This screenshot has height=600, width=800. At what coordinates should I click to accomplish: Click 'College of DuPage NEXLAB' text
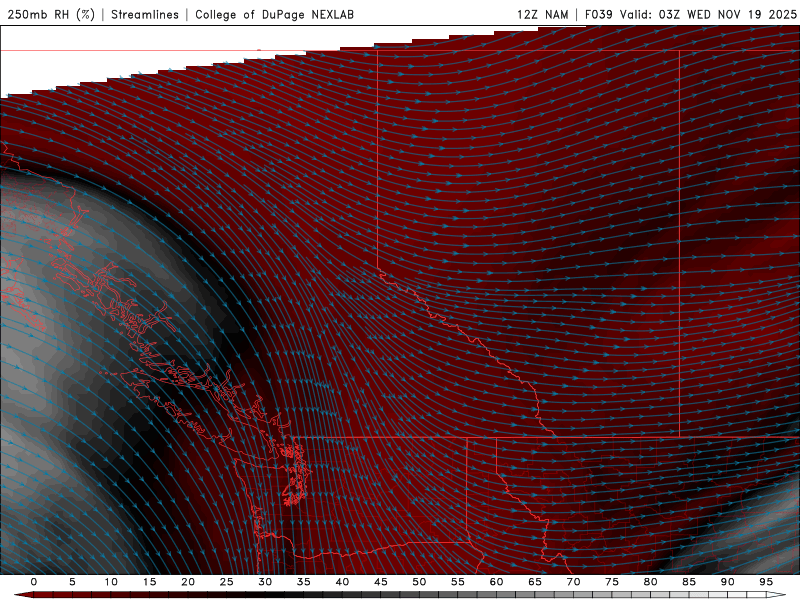coord(274,14)
